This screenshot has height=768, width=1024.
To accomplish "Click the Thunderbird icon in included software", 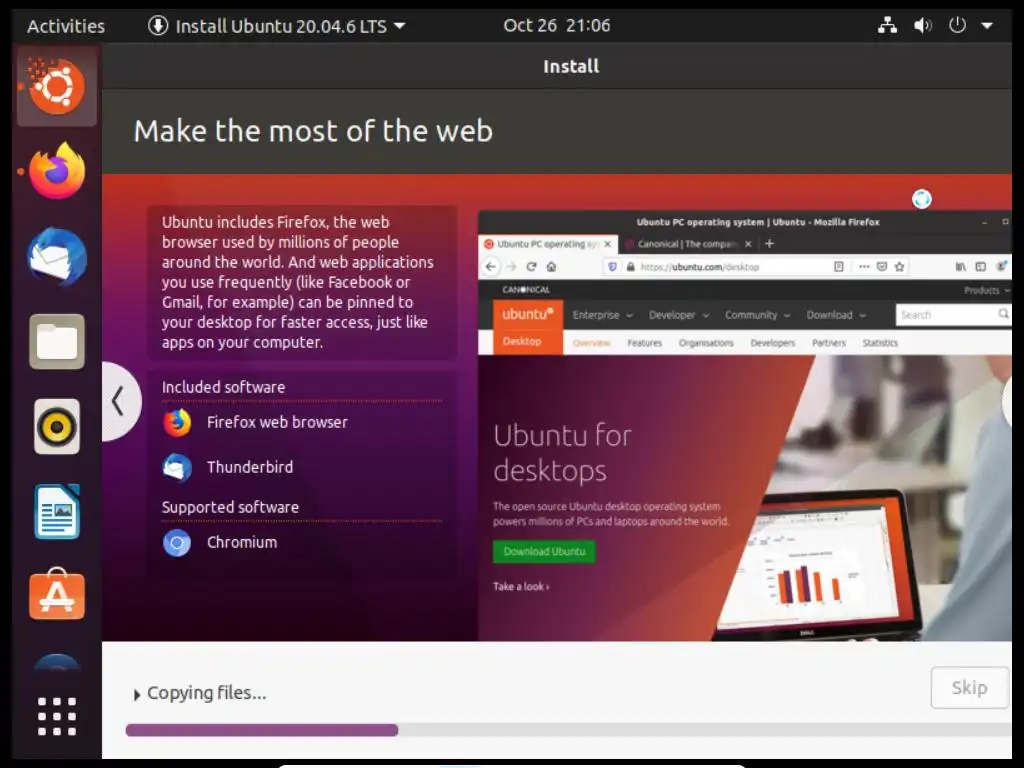I will [x=177, y=468].
